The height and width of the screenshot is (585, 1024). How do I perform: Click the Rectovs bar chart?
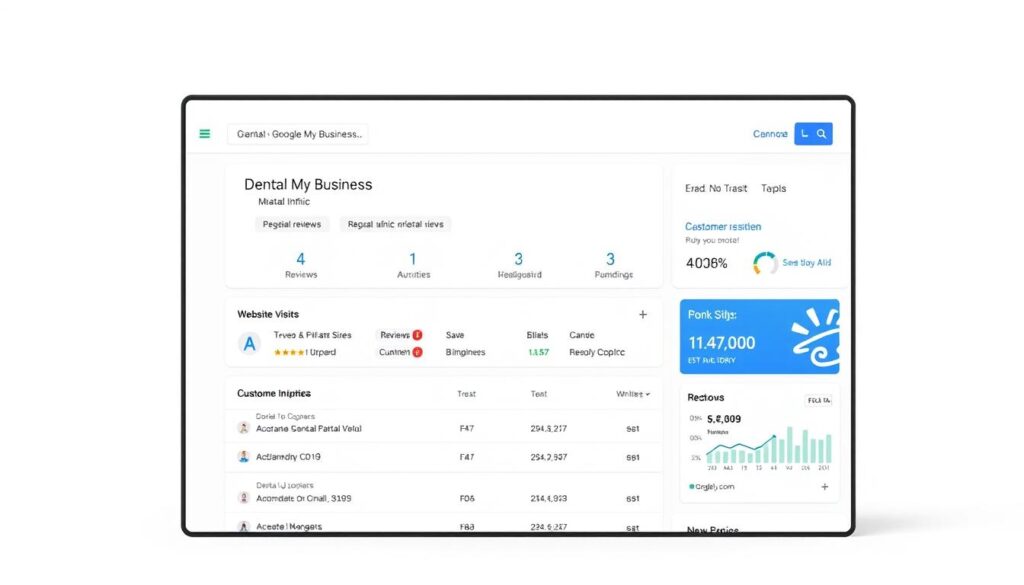point(769,445)
